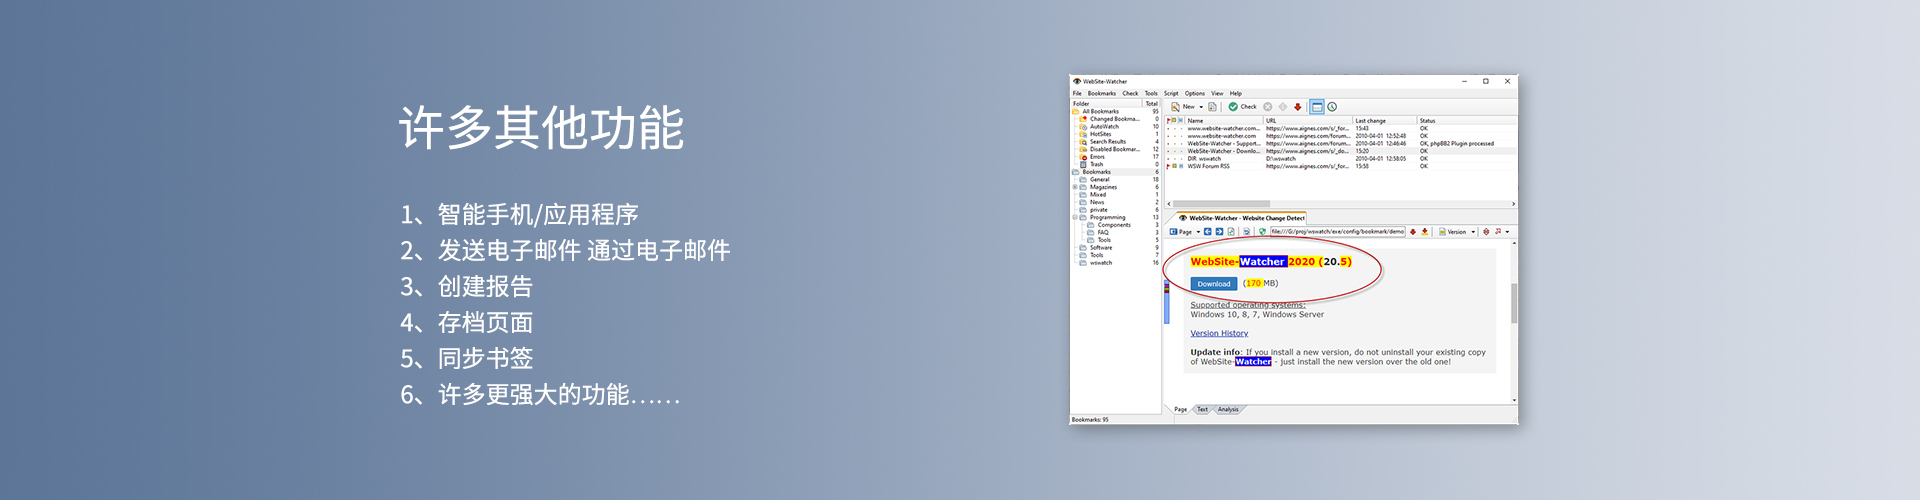This screenshot has height=500, width=1920.
Task: Expand the Magazines folder in tree
Action: [1075, 187]
